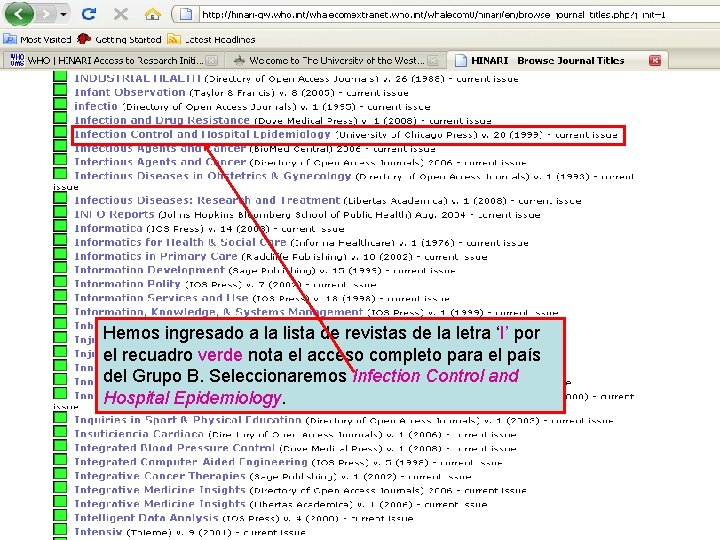Open the Intensiv Thieme journal link

pos(98,531)
